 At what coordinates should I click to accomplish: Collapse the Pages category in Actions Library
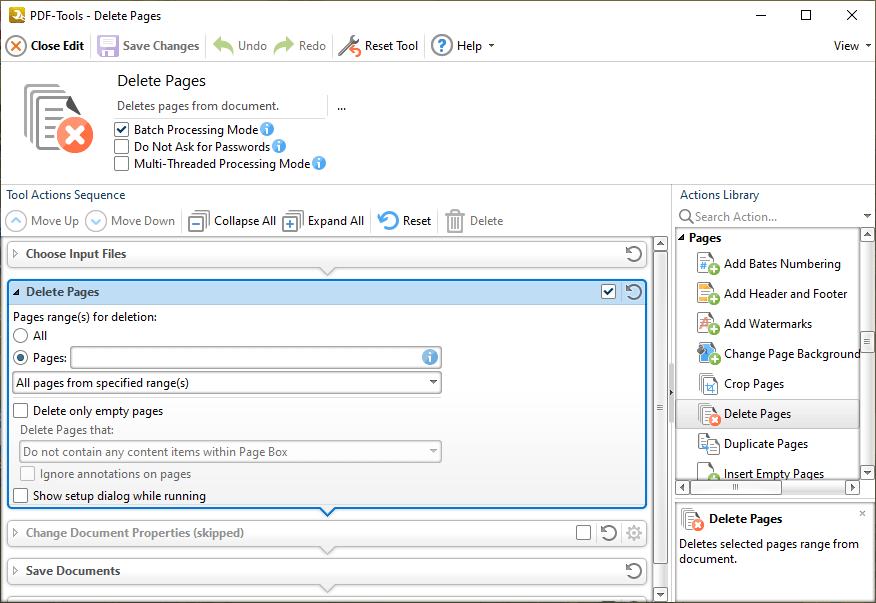point(682,238)
